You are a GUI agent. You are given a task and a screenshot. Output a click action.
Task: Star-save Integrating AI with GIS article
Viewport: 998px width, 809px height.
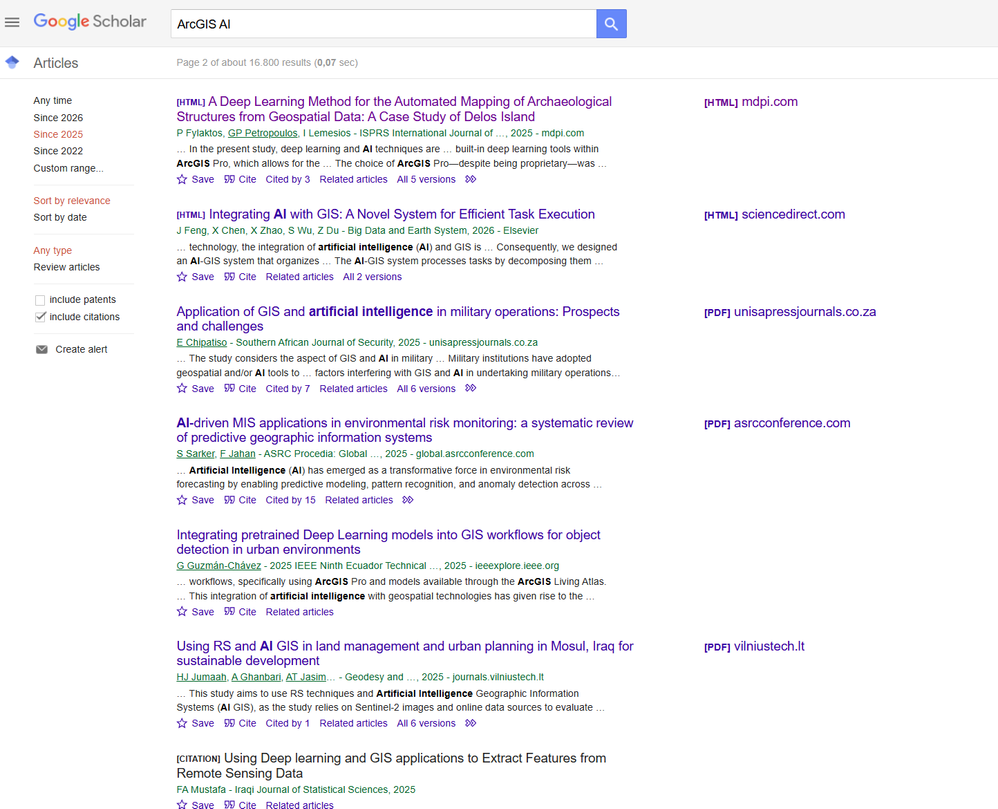tap(182, 277)
